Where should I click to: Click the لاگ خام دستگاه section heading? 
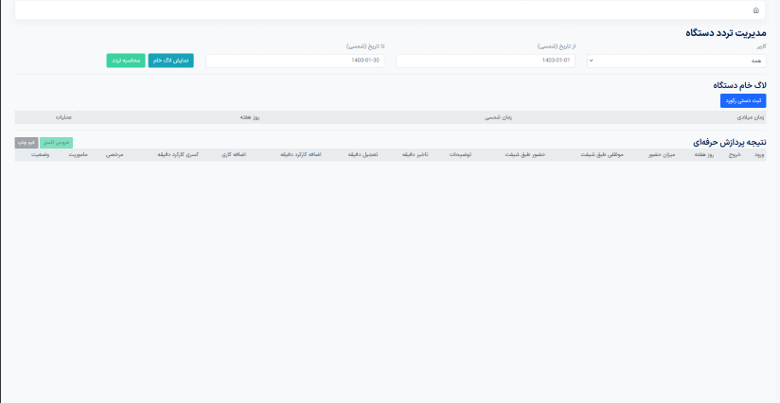740,85
